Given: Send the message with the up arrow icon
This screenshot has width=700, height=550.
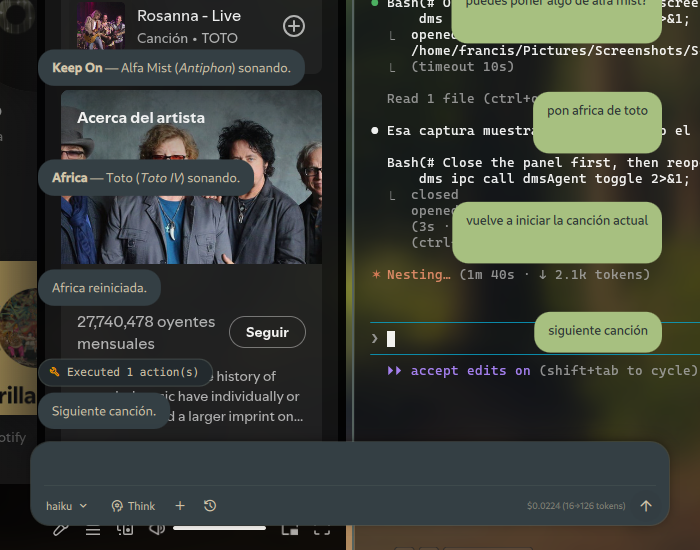Looking at the screenshot, I should (x=646, y=506).
